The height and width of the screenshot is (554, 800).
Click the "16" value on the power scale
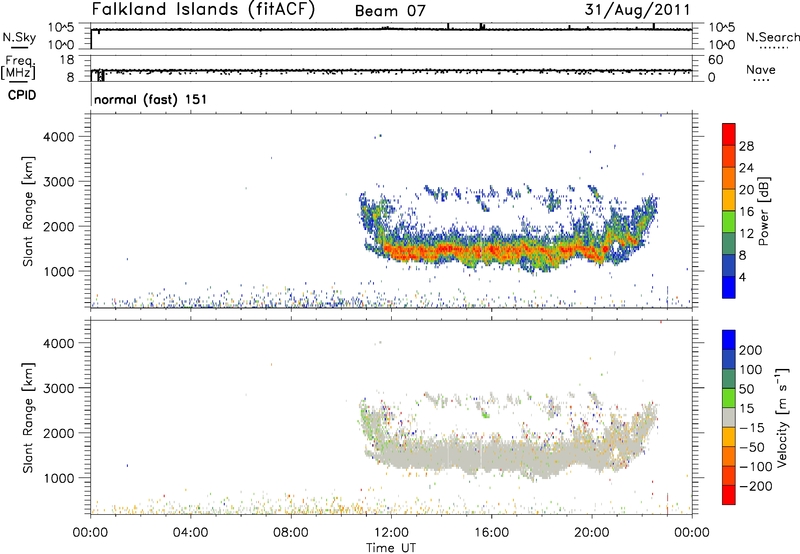746,212
